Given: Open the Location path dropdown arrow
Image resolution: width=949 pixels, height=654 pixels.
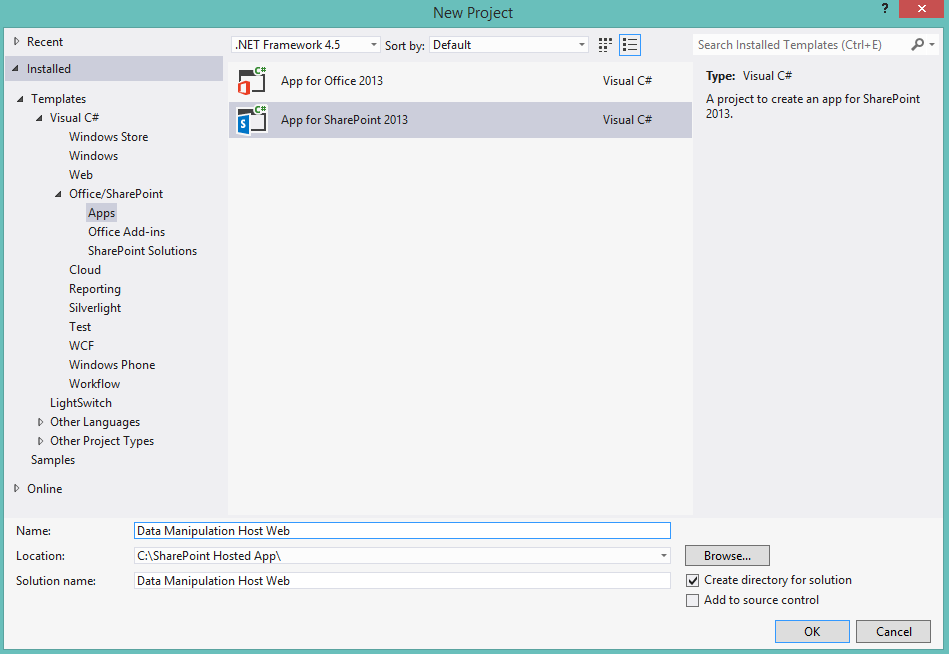Looking at the screenshot, I should 663,555.
